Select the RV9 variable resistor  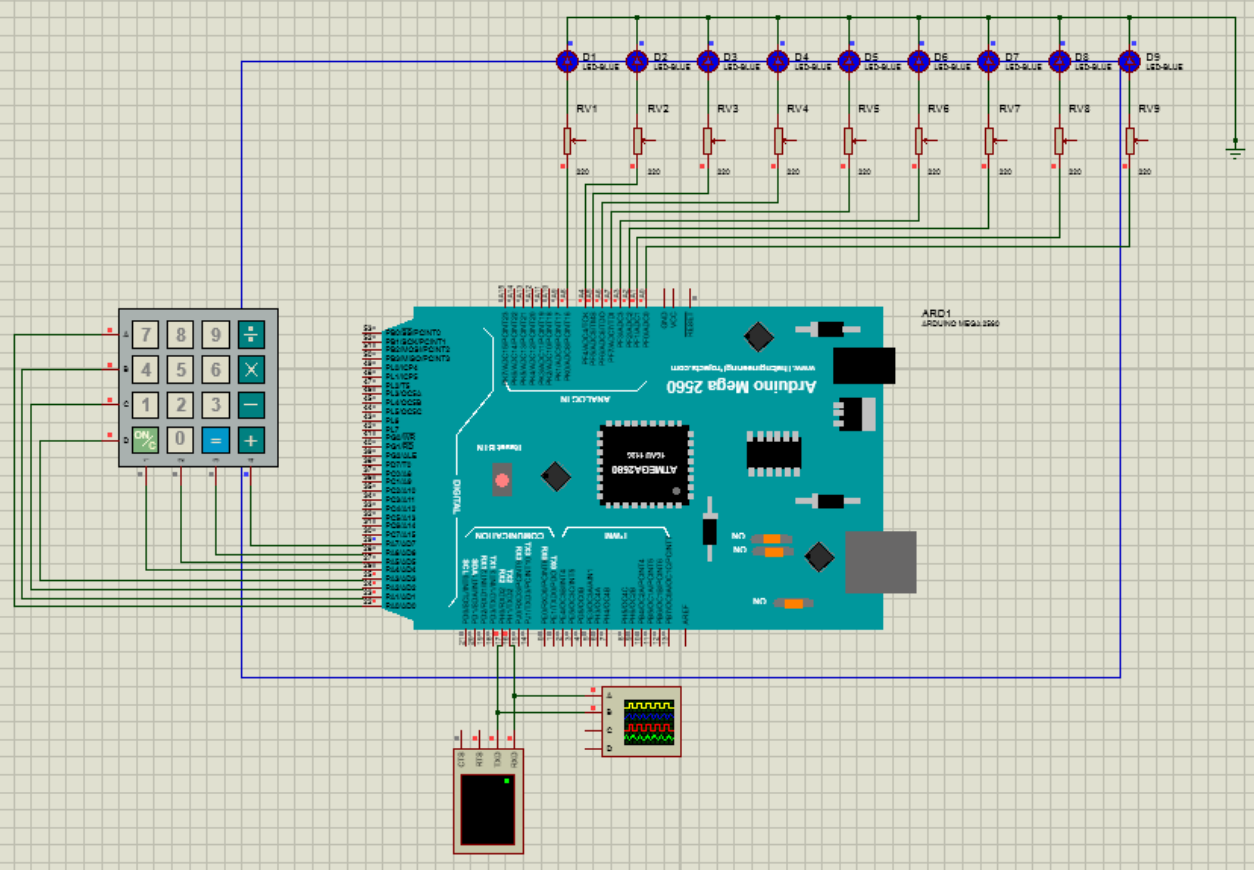1131,141
